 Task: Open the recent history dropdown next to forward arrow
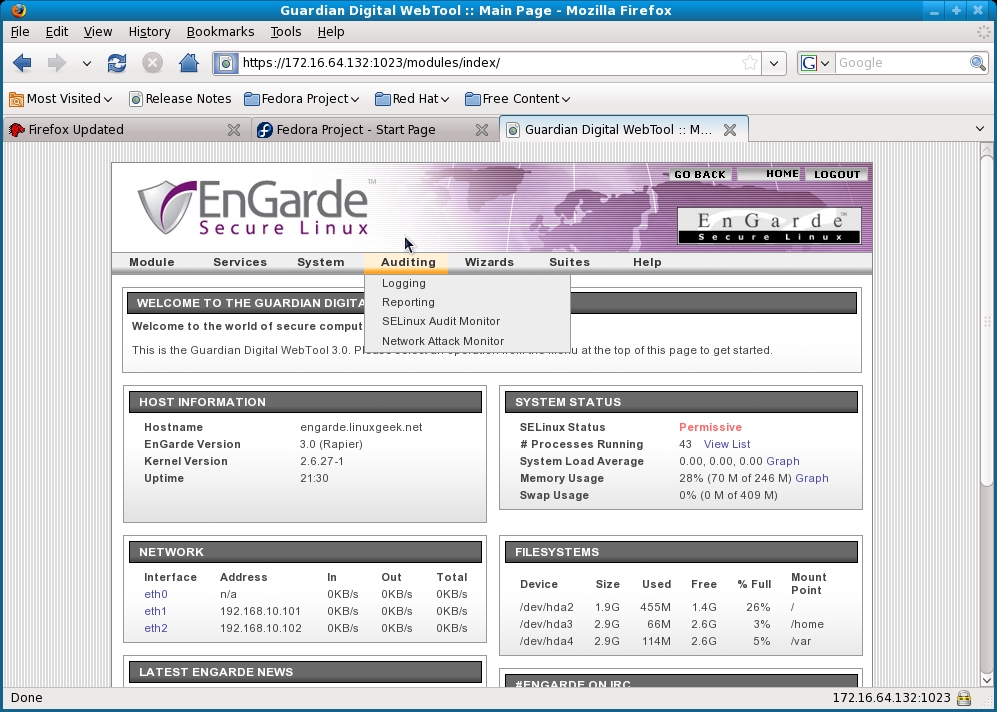(x=87, y=63)
